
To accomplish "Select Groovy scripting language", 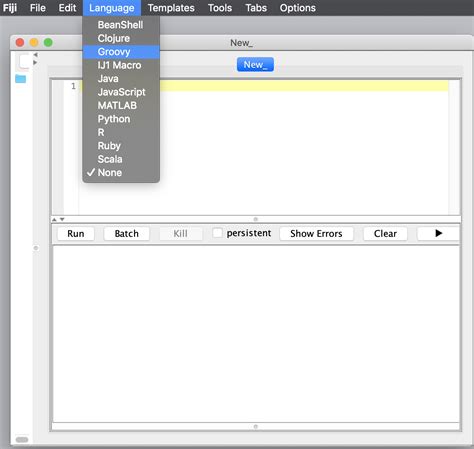I will coord(121,52).
